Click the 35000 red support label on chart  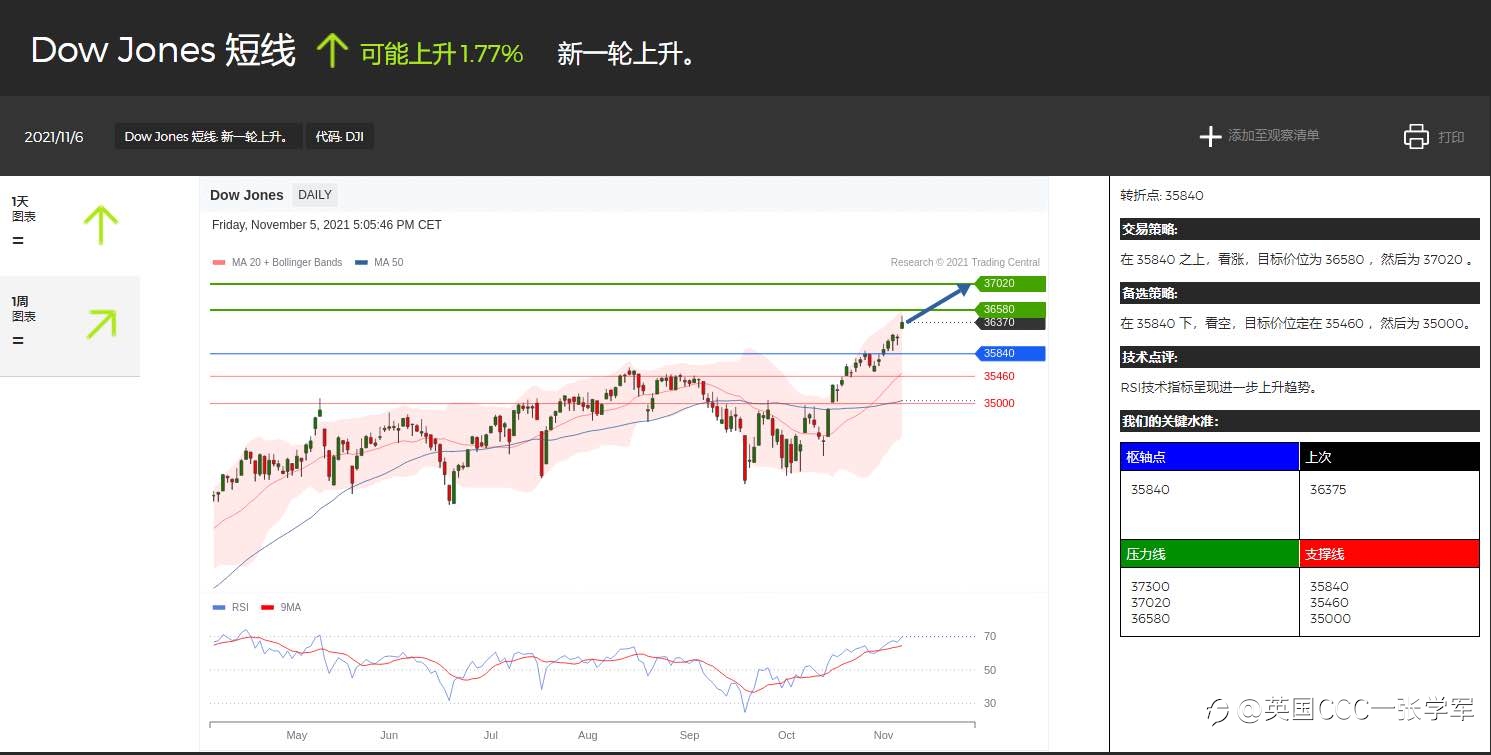click(999, 404)
